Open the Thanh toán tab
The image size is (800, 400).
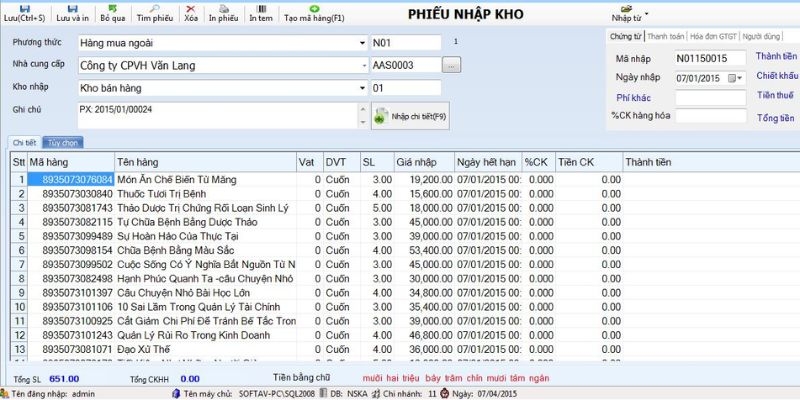pos(665,36)
